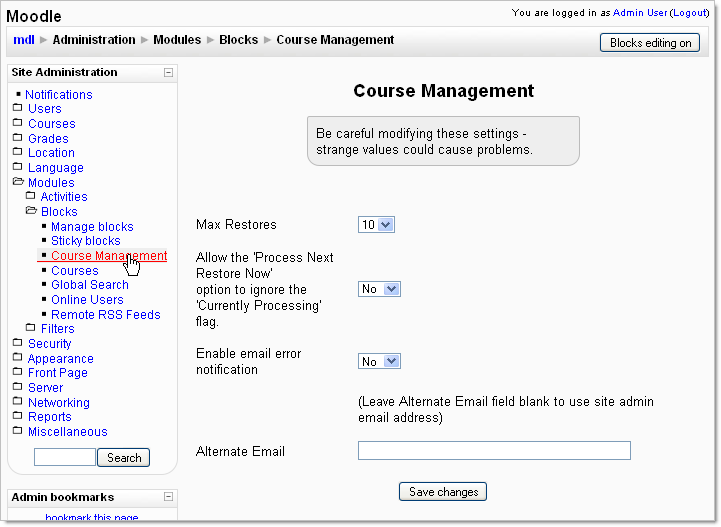This screenshot has width=721, height=527.
Task: Click the folder icon beside Courses
Action: (x=17, y=122)
